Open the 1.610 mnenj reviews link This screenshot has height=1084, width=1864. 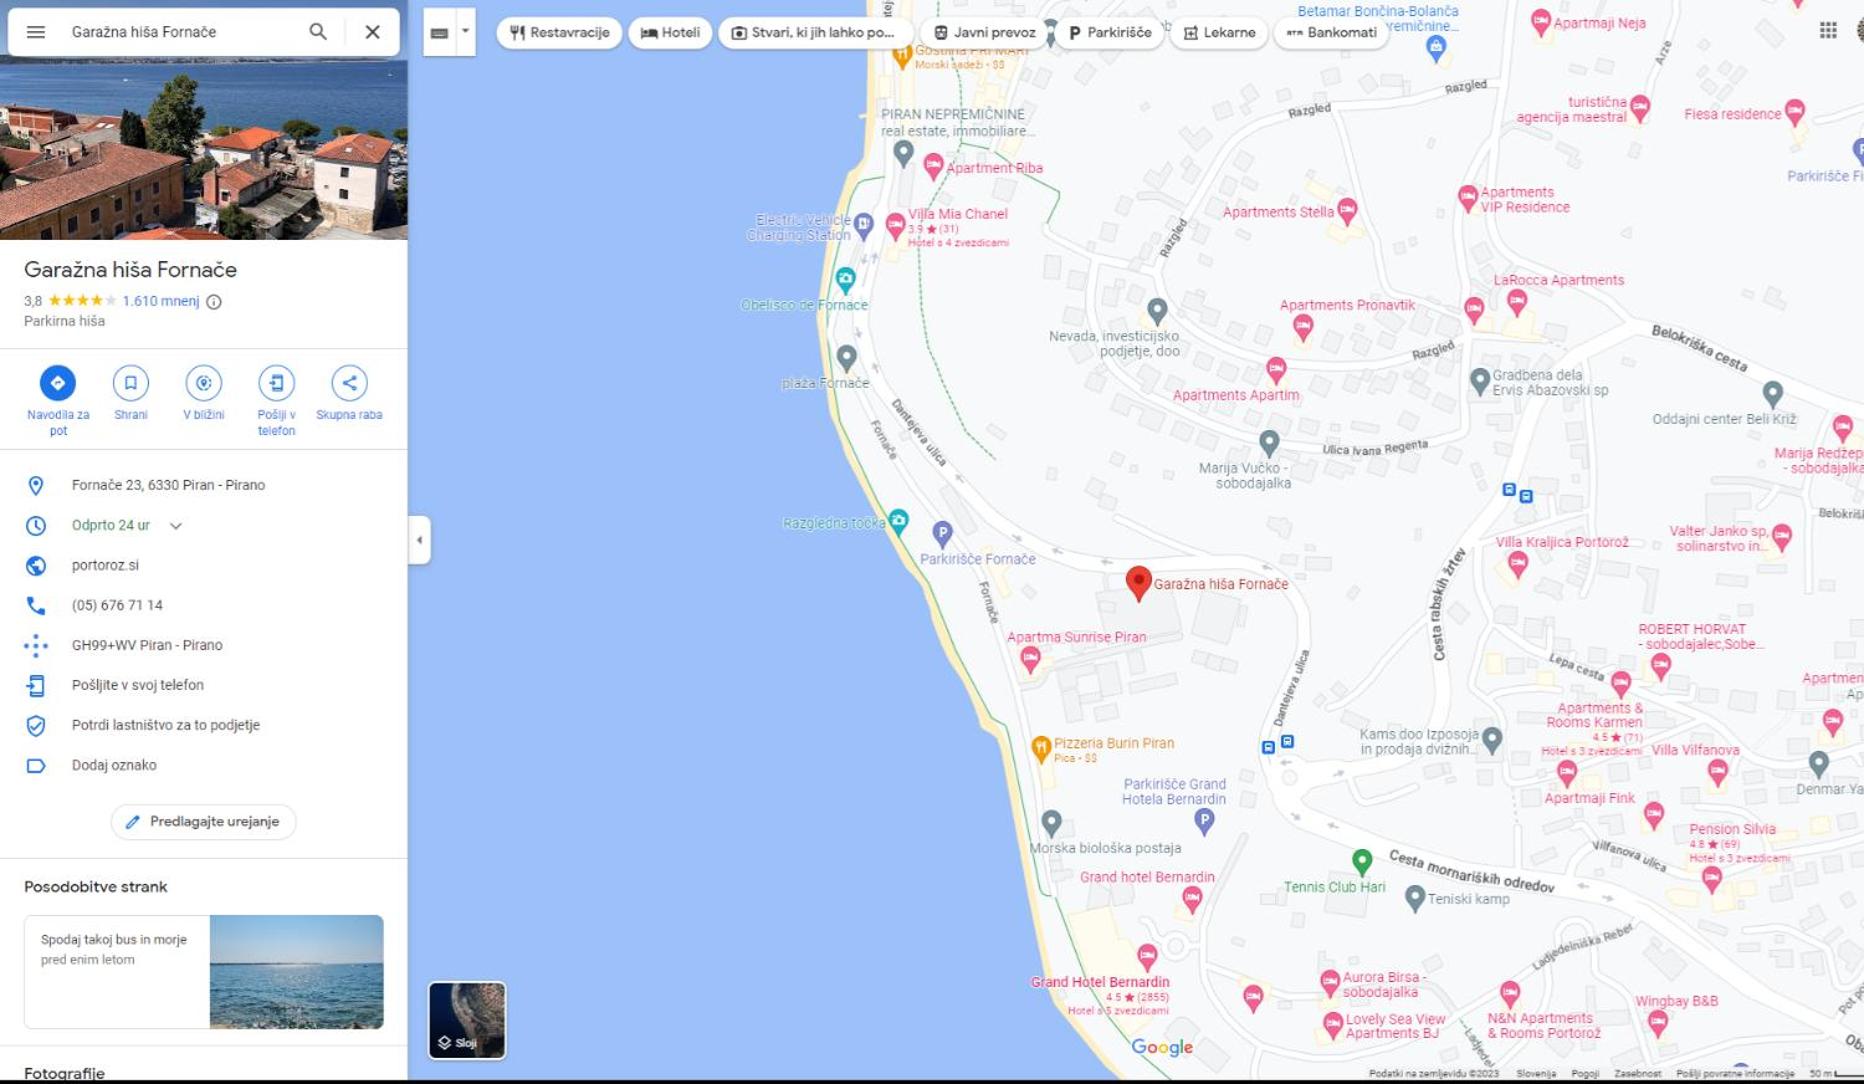click(x=161, y=301)
